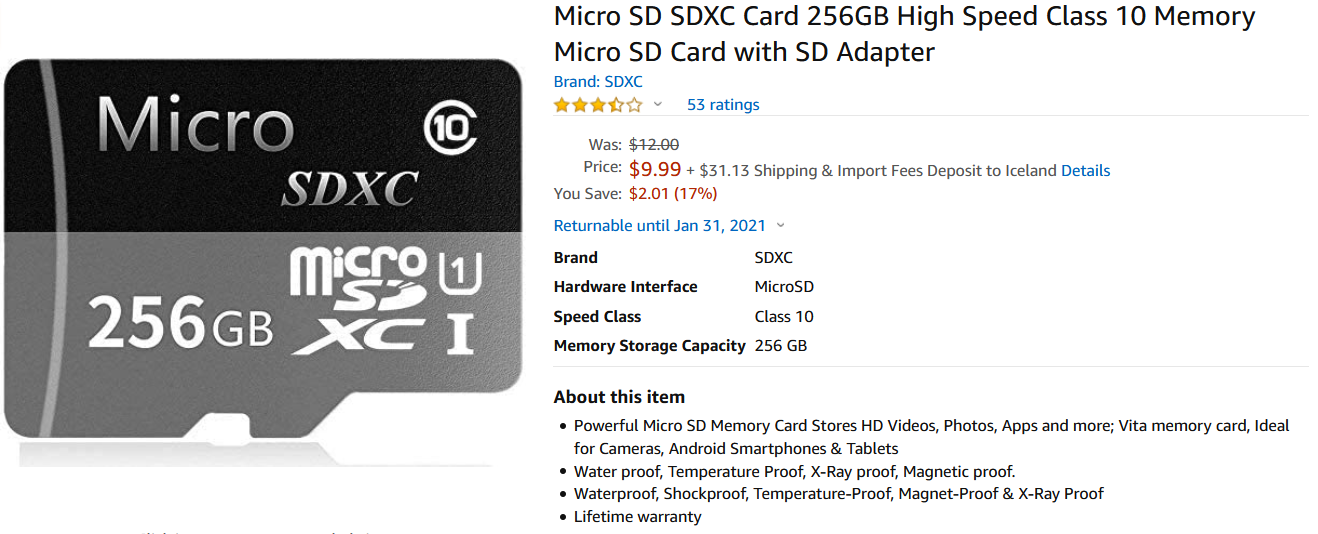Click the UHS-I roman numeral mark on the card
This screenshot has width=1318, height=534.
(x=459, y=332)
